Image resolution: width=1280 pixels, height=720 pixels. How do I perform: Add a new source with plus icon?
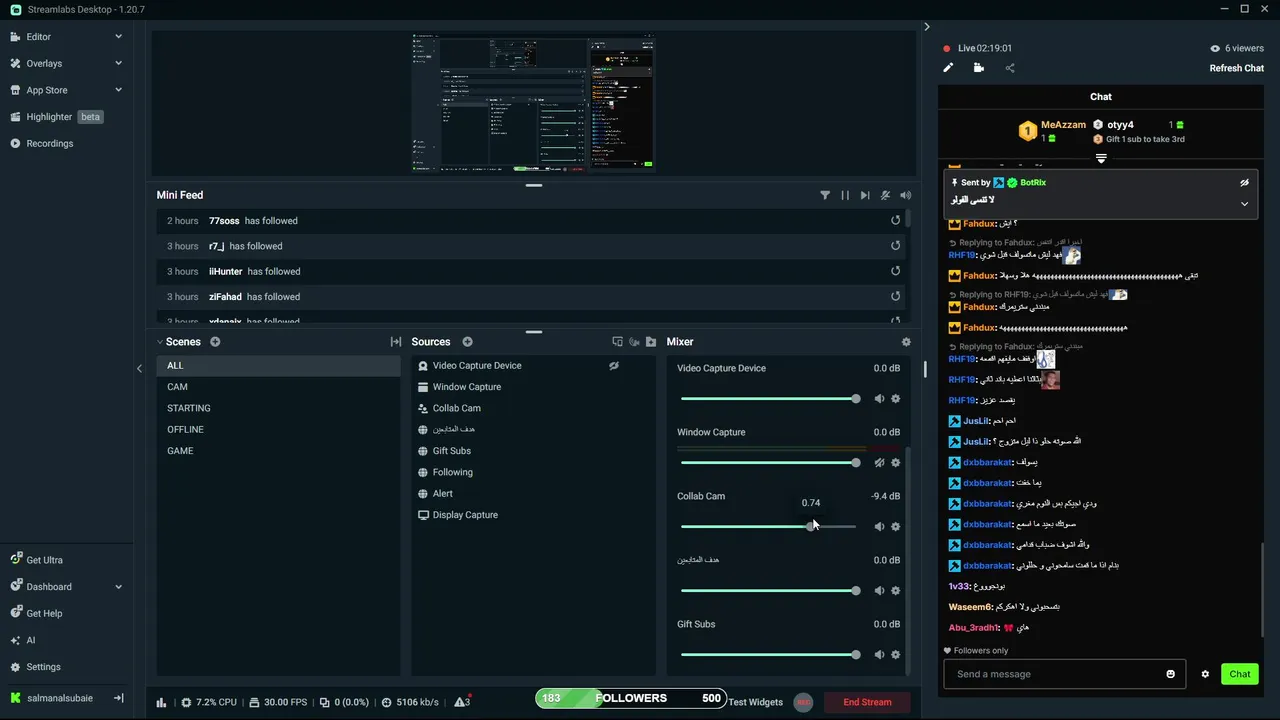pyautogui.click(x=467, y=342)
